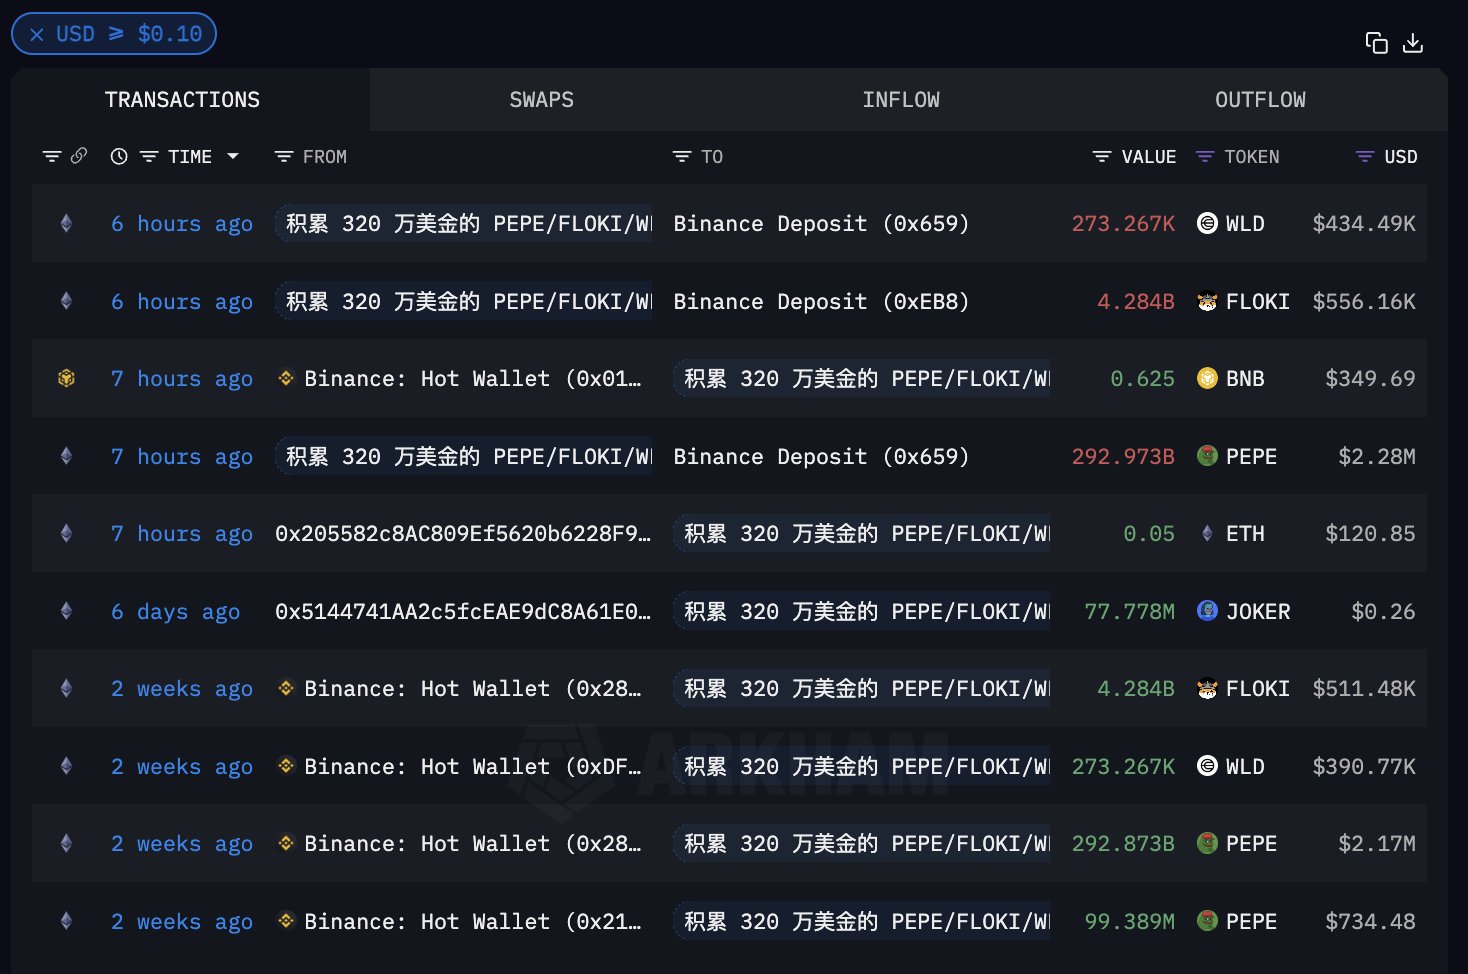
Task: Click the Ethereum chain icon in the WLD $434.49K row
Action: tap(66, 223)
